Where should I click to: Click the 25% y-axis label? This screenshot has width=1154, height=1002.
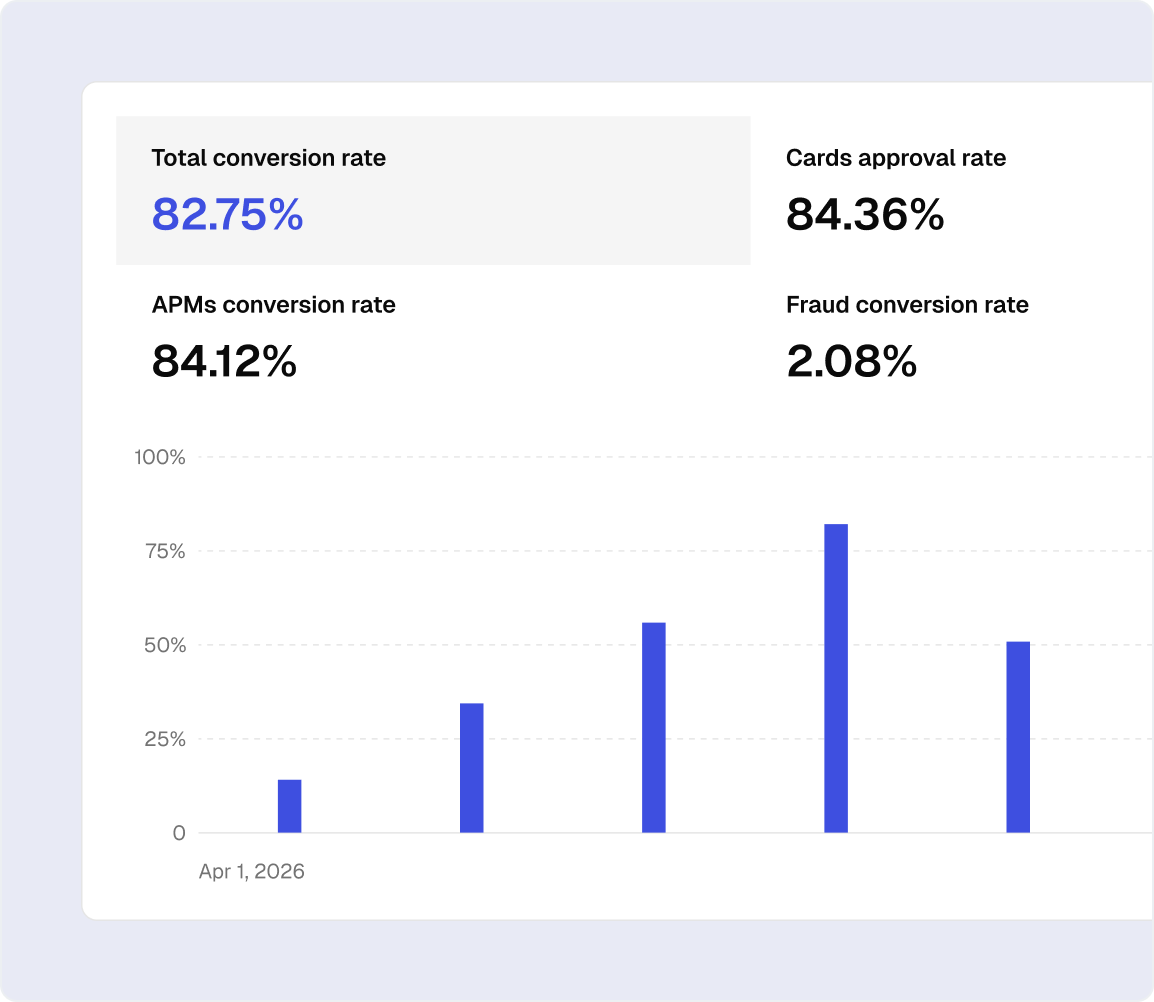coord(164,740)
